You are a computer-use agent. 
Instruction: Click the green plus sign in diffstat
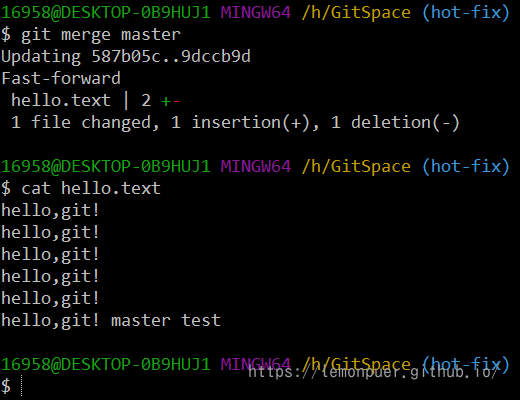pos(166,101)
